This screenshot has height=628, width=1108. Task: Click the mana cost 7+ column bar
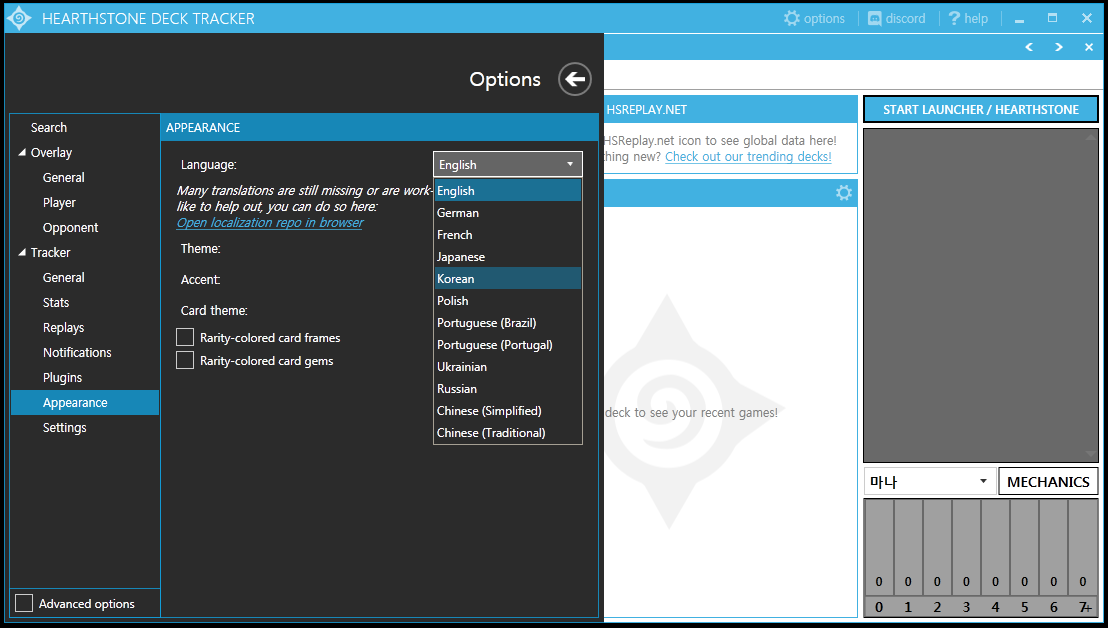[1083, 547]
